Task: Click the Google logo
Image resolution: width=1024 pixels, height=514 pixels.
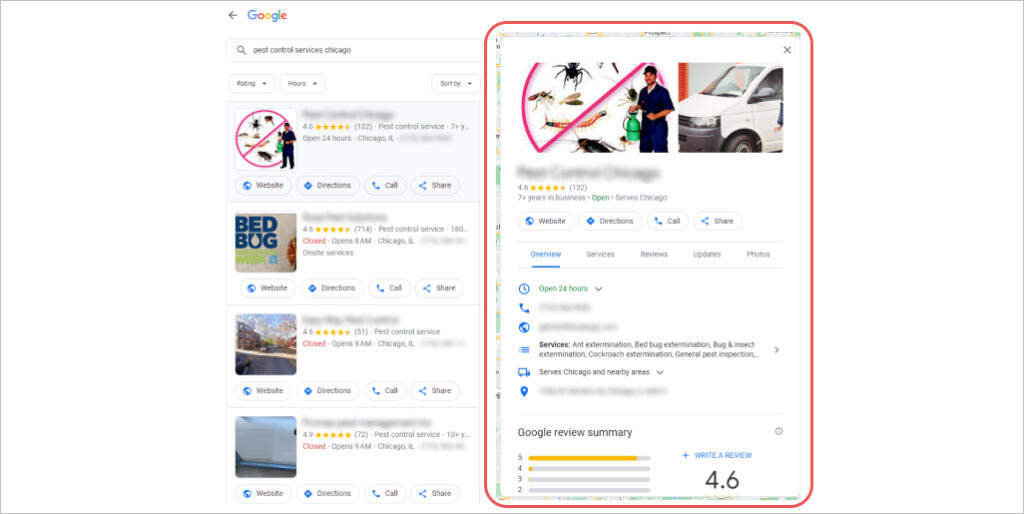Action: [266, 16]
